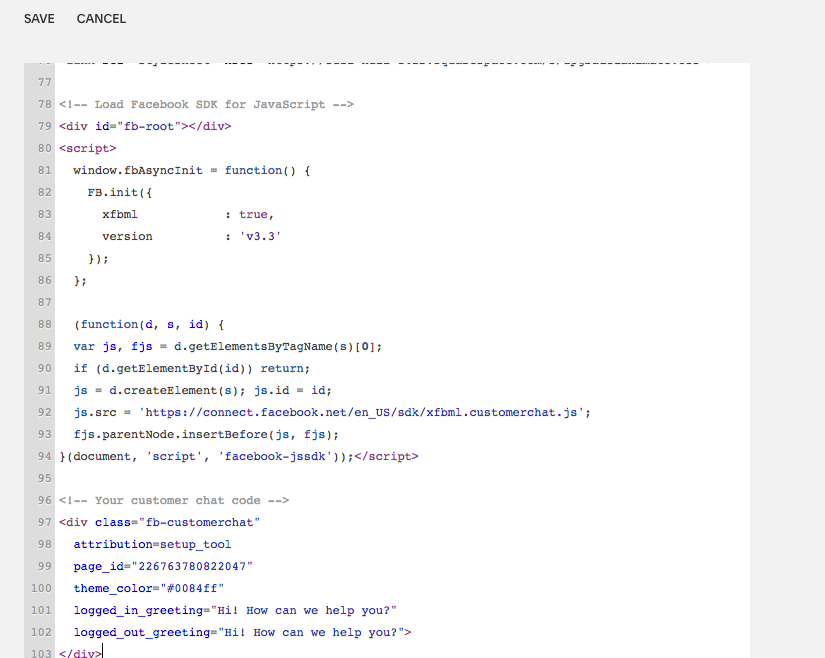Click line number 87 in gutter
Viewport: 825px width, 658px height.
[x=45, y=302]
